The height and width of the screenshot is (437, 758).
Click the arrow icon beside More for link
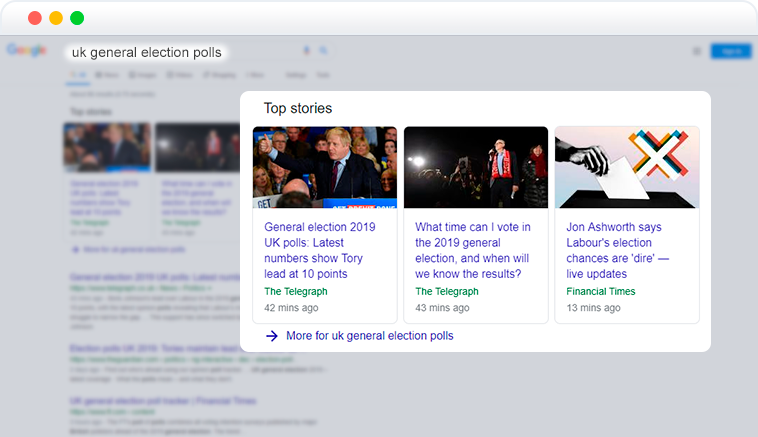tap(272, 335)
